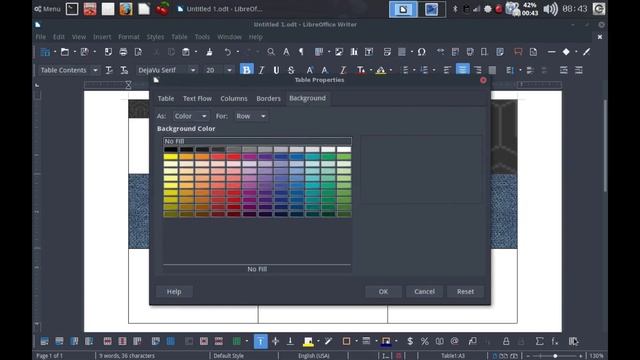Click the Clone Formatting brush icon
This screenshot has width=640, height=360.
[x=209, y=52]
